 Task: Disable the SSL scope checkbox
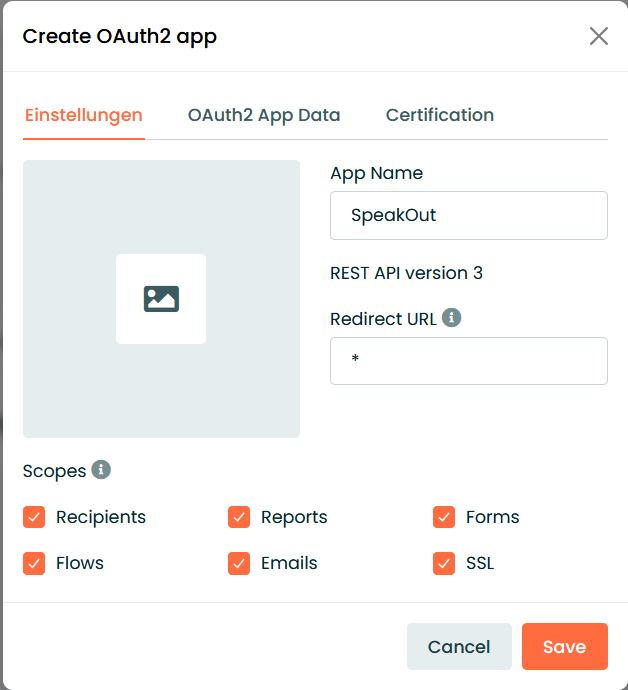point(444,563)
